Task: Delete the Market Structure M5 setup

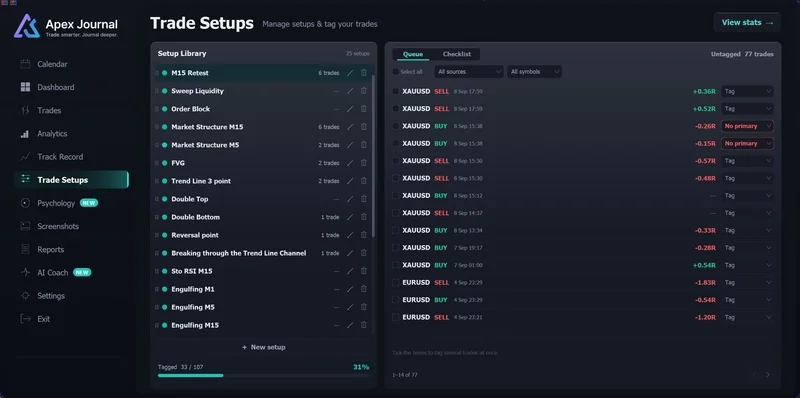Action: 364,145
